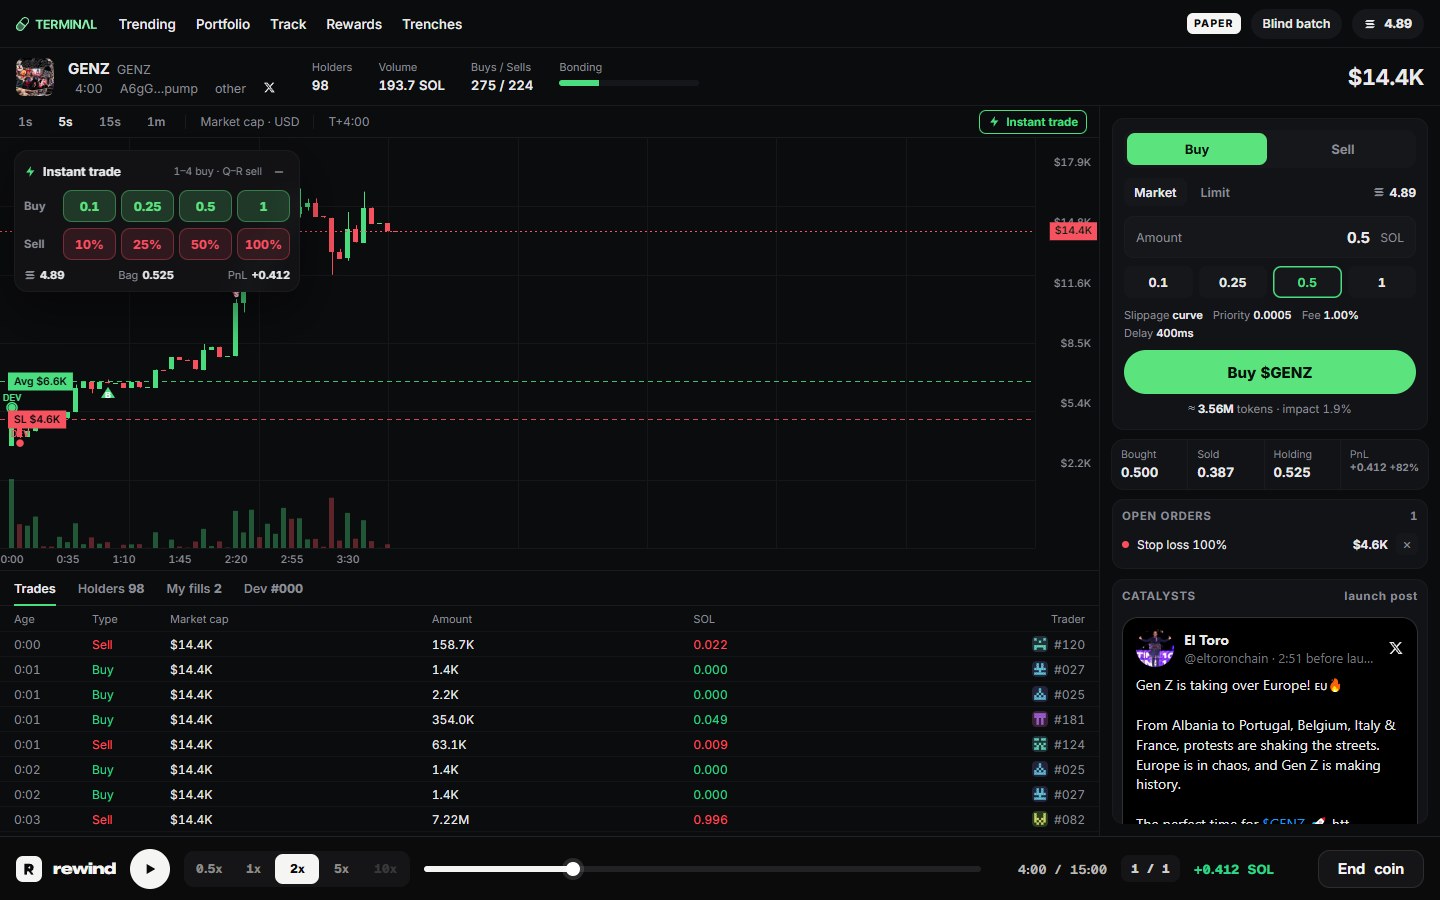This screenshot has width=1440, height=900.
Task: Switch to the Holders 98 tab
Action: [x=111, y=589]
